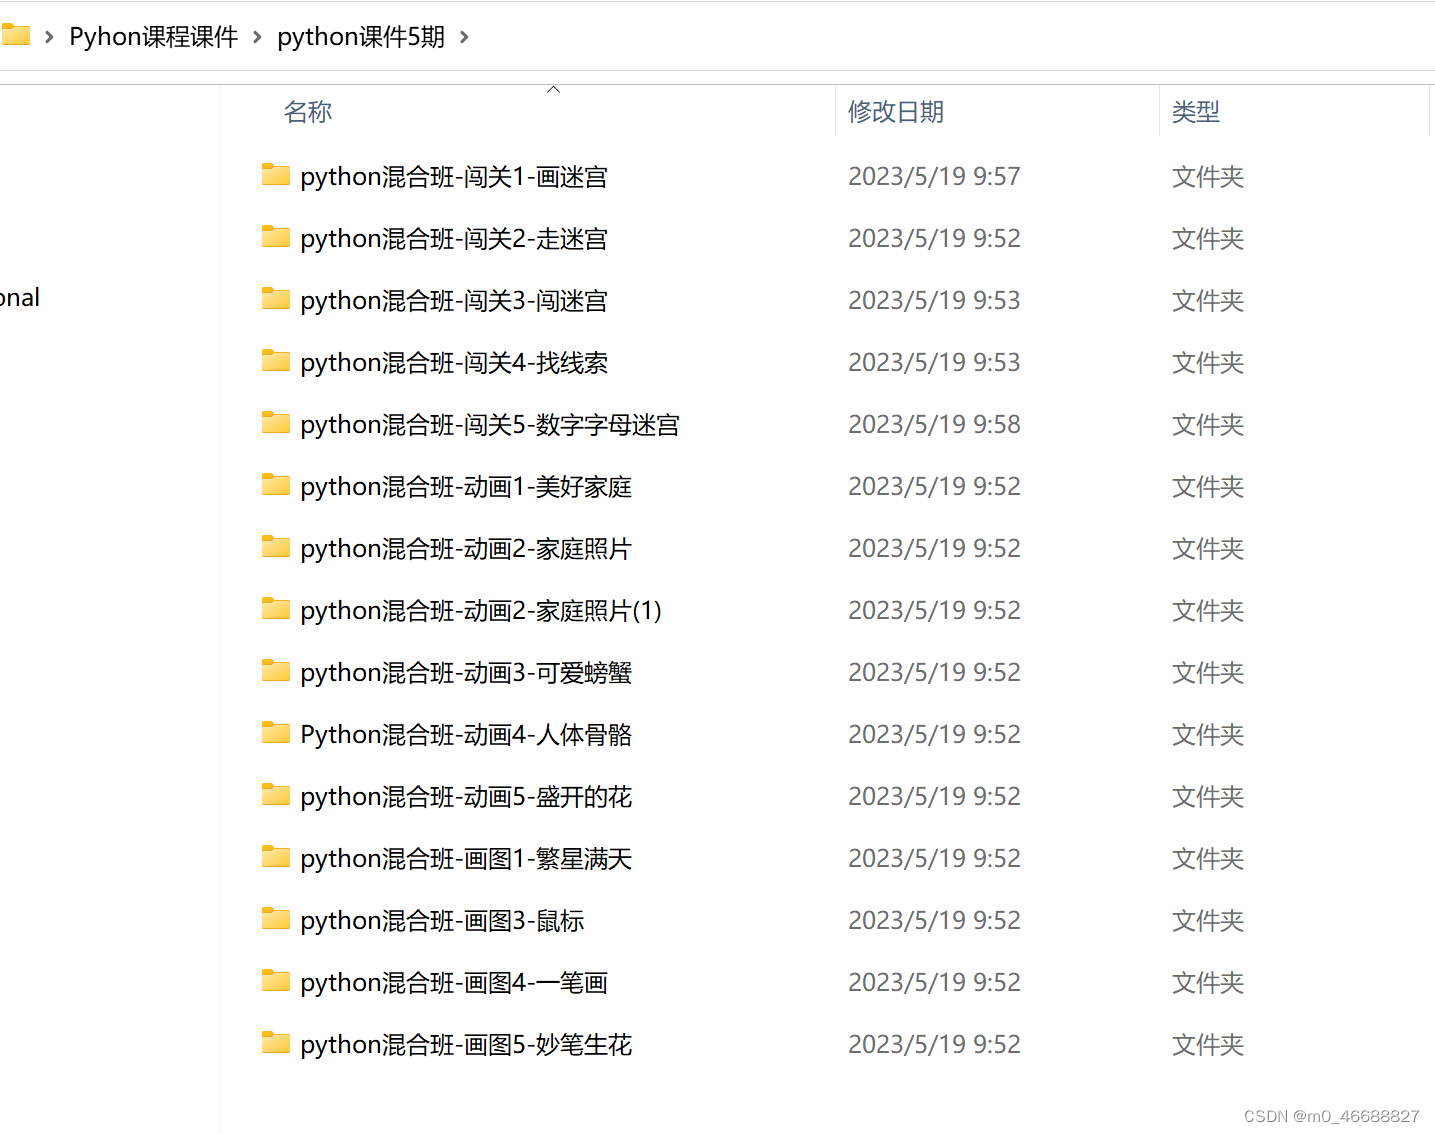
Task: Select python混合班-动画5-盛开的花 folder name
Action: pyautogui.click(x=466, y=797)
